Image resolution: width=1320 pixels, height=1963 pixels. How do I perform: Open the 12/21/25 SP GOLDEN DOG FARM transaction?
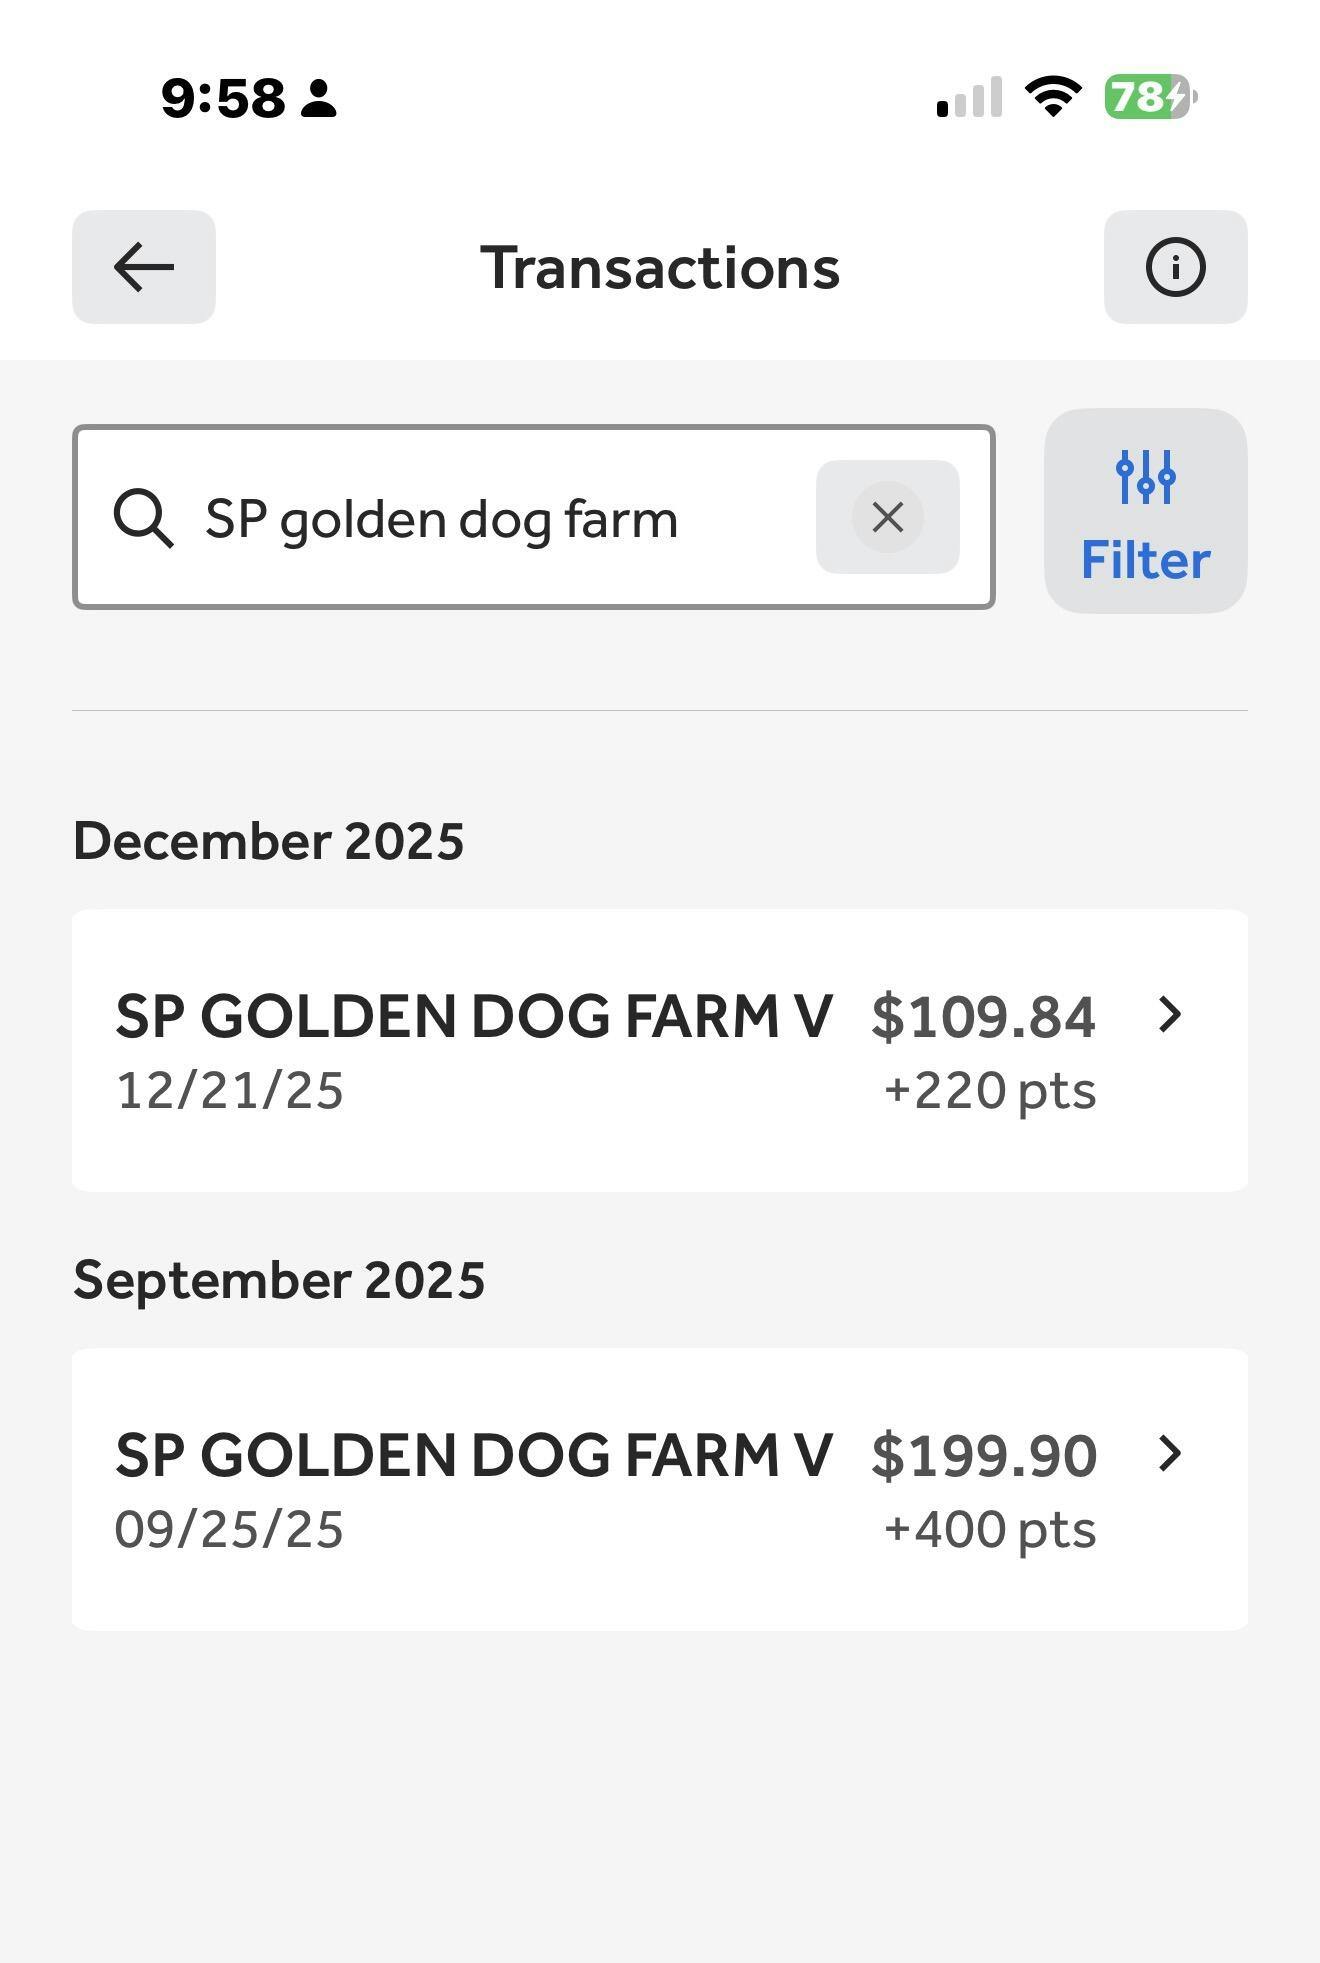tap(474, 1050)
